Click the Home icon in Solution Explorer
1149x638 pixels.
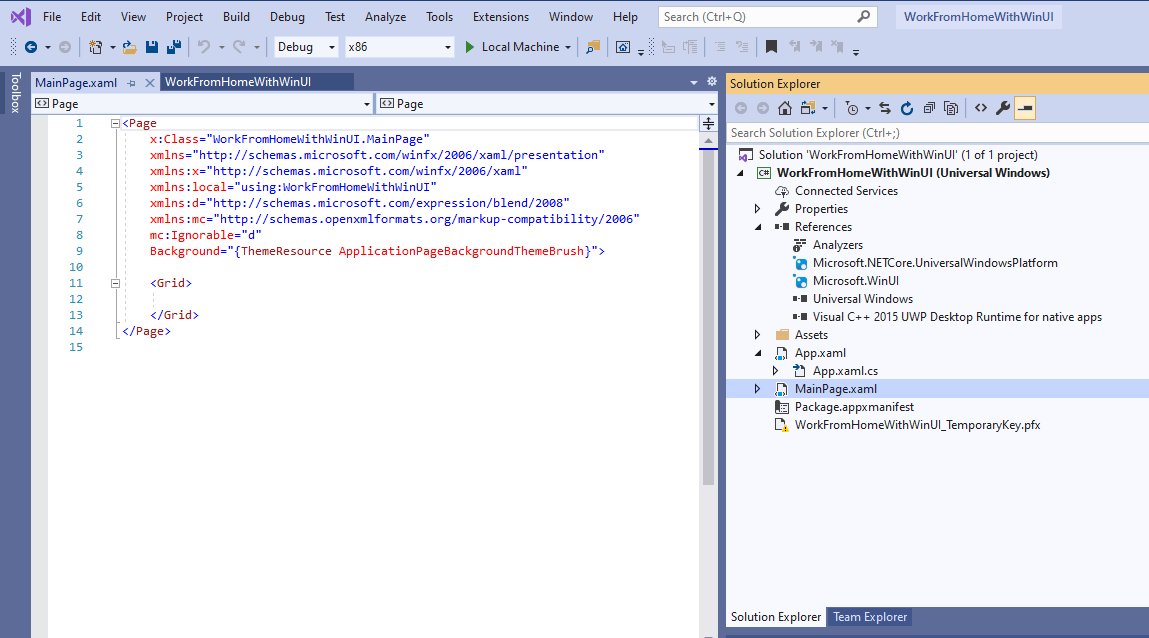click(785, 108)
